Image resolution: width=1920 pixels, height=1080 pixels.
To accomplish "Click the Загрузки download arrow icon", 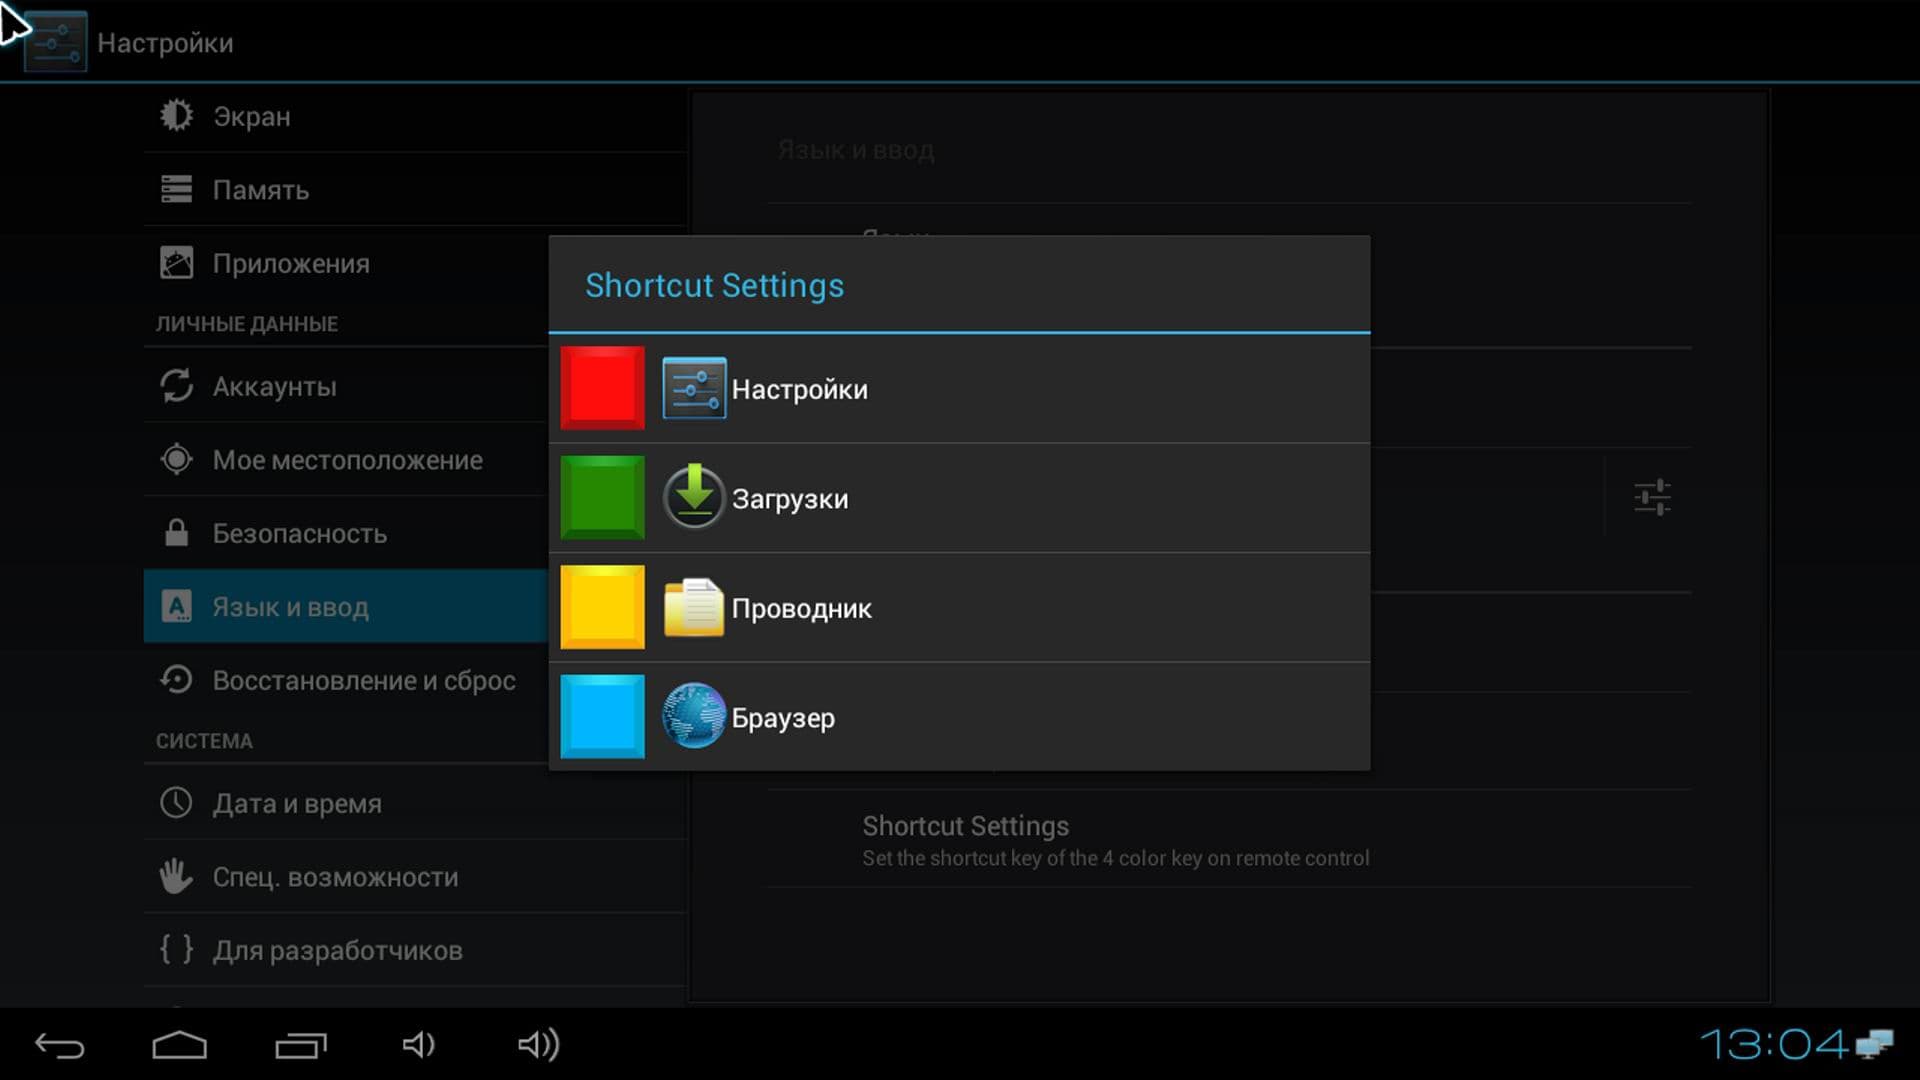I will tap(694, 497).
